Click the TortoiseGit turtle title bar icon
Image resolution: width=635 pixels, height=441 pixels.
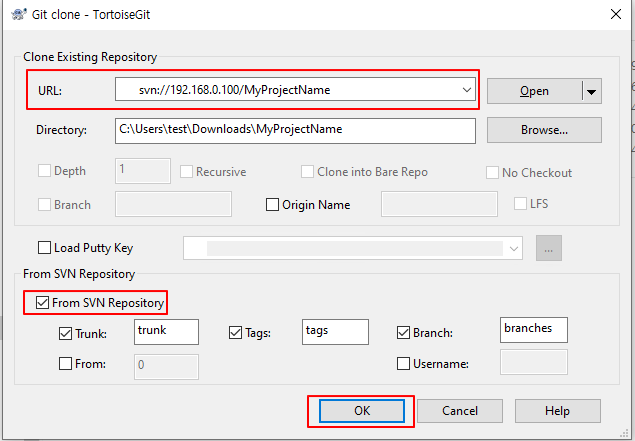point(19,15)
